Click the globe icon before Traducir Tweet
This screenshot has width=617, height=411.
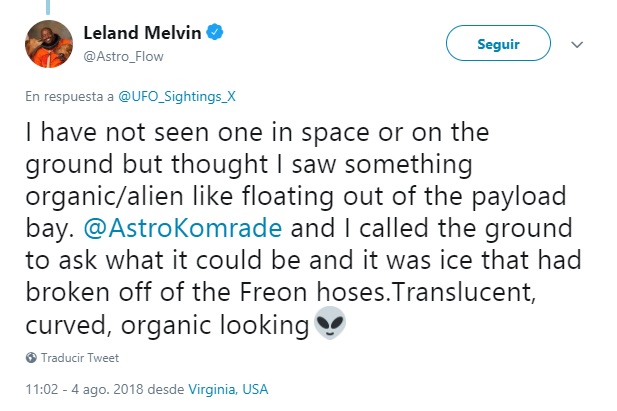(32, 357)
